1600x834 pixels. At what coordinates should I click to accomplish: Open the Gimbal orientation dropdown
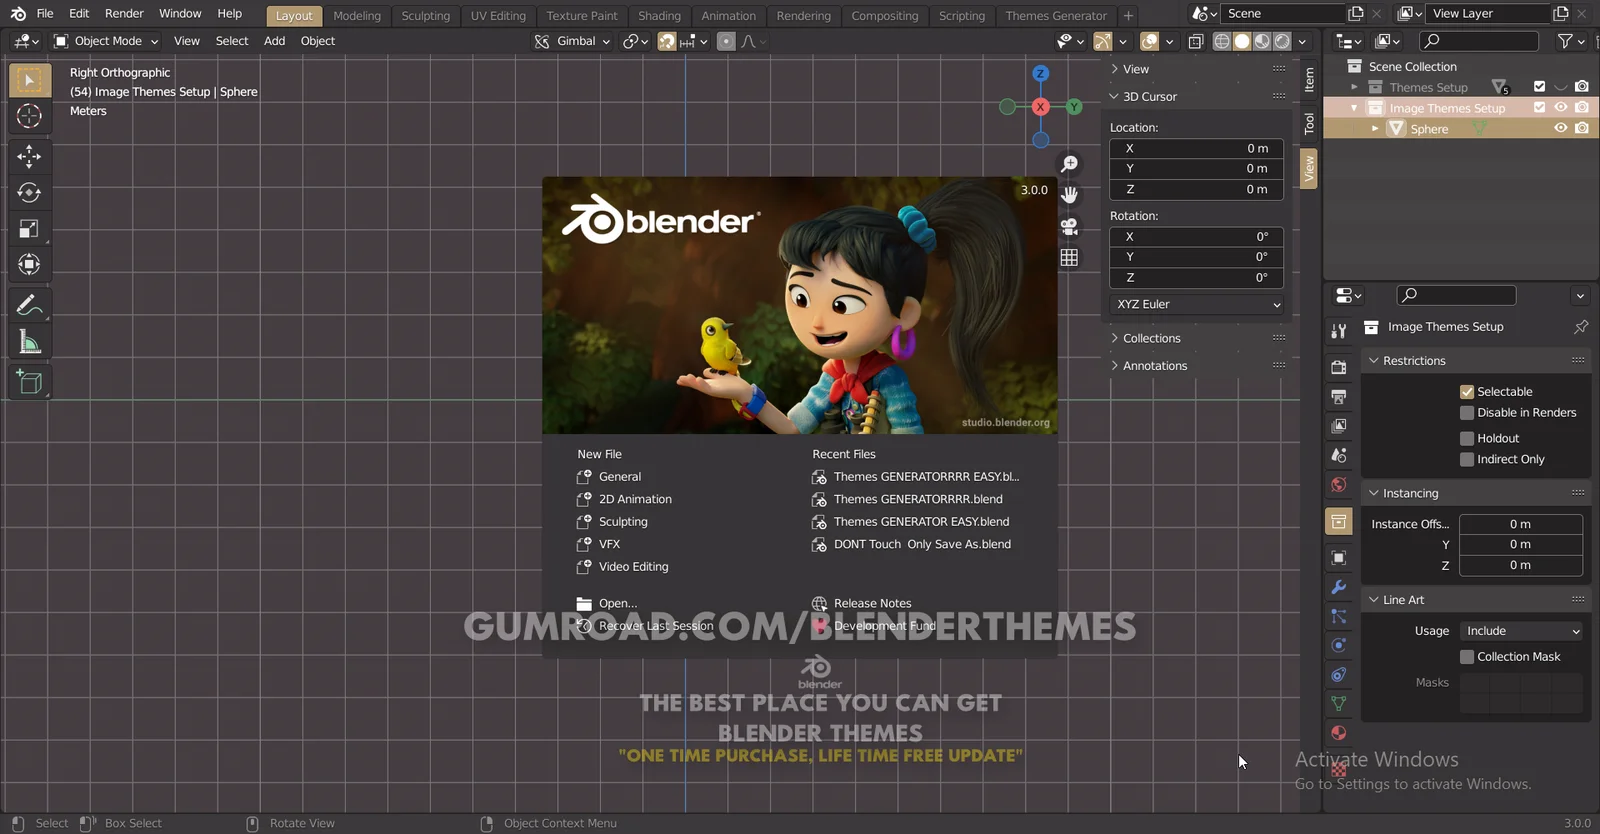coord(571,41)
